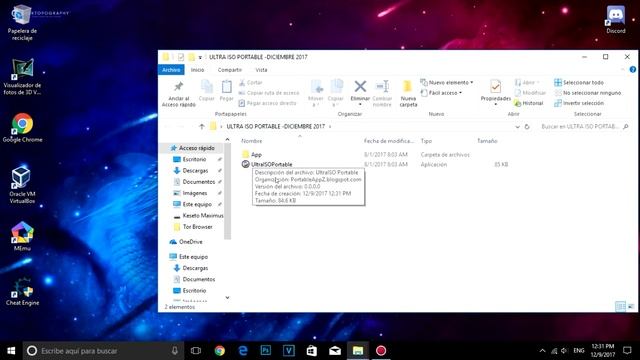
Task: Open the Mail app from taskbar
Action: [335, 351]
